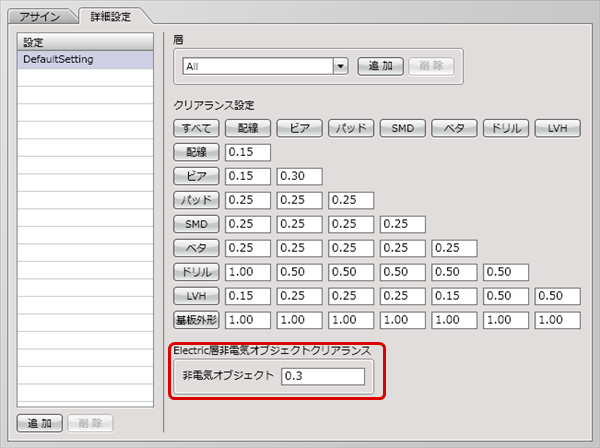This screenshot has width=600, height=448.
Task: Edit the SMD row パッド column field
Action: 351,224
